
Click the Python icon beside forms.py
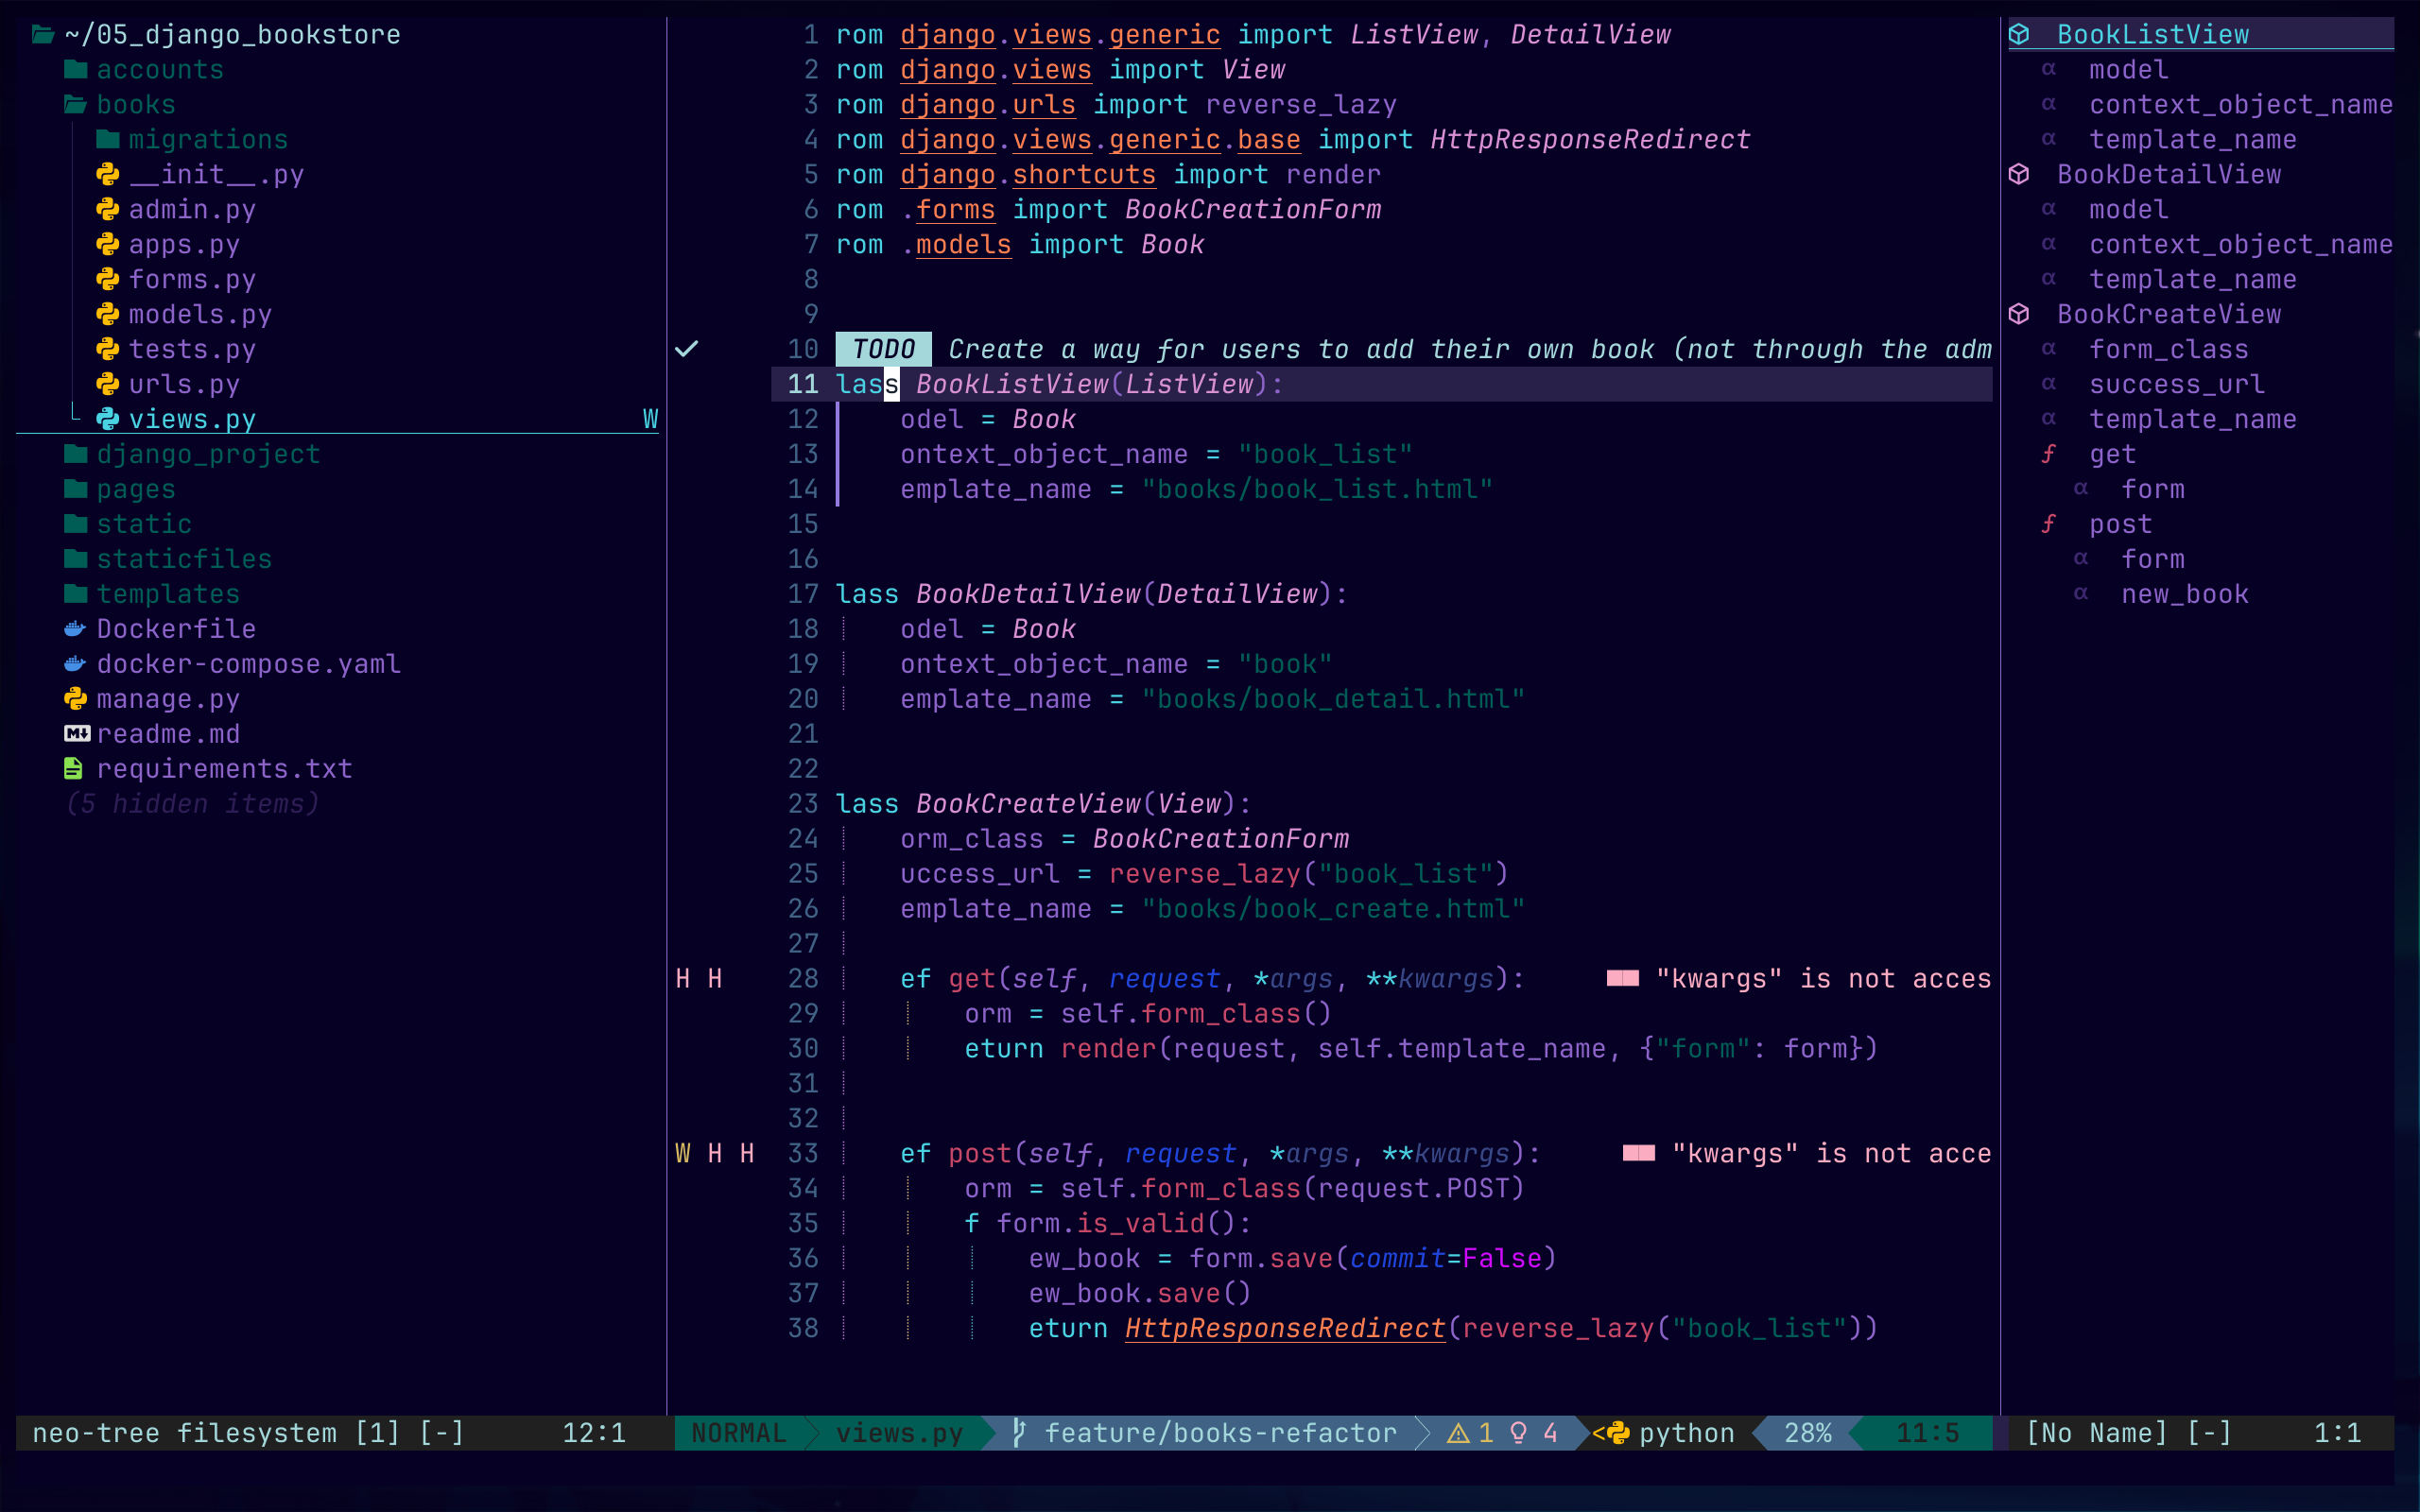tap(108, 280)
